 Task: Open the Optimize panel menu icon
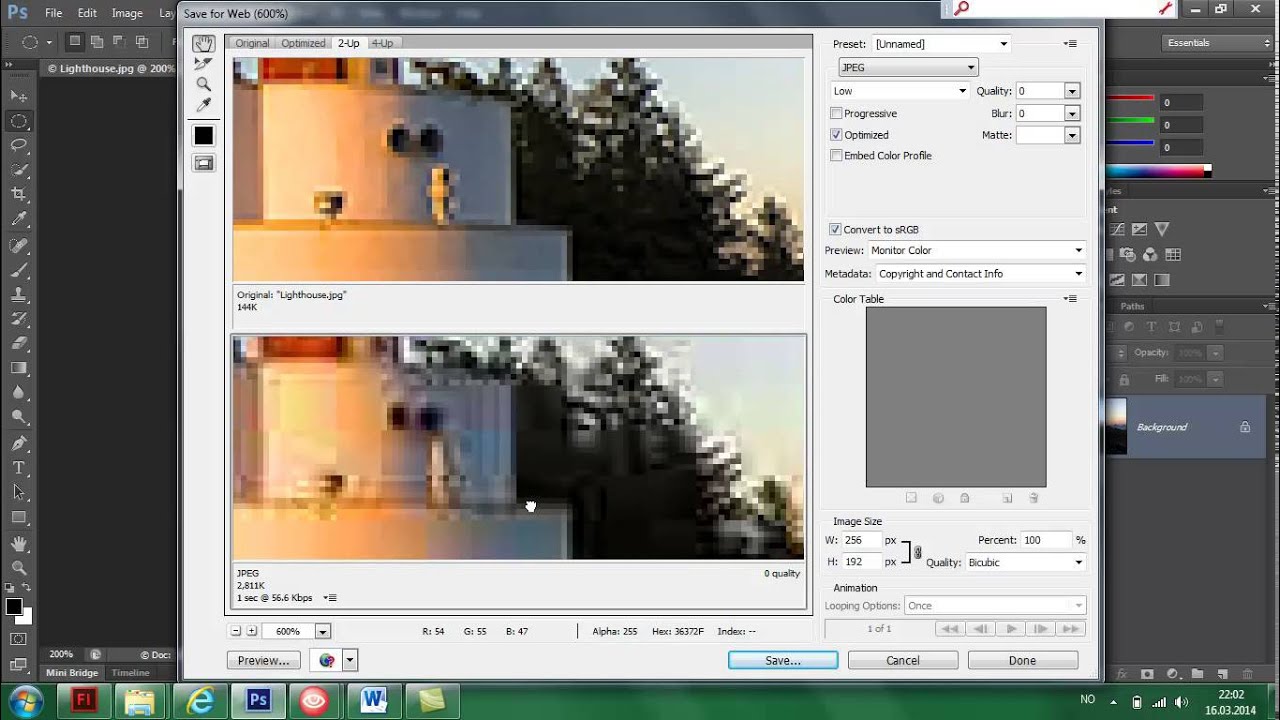click(1070, 44)
